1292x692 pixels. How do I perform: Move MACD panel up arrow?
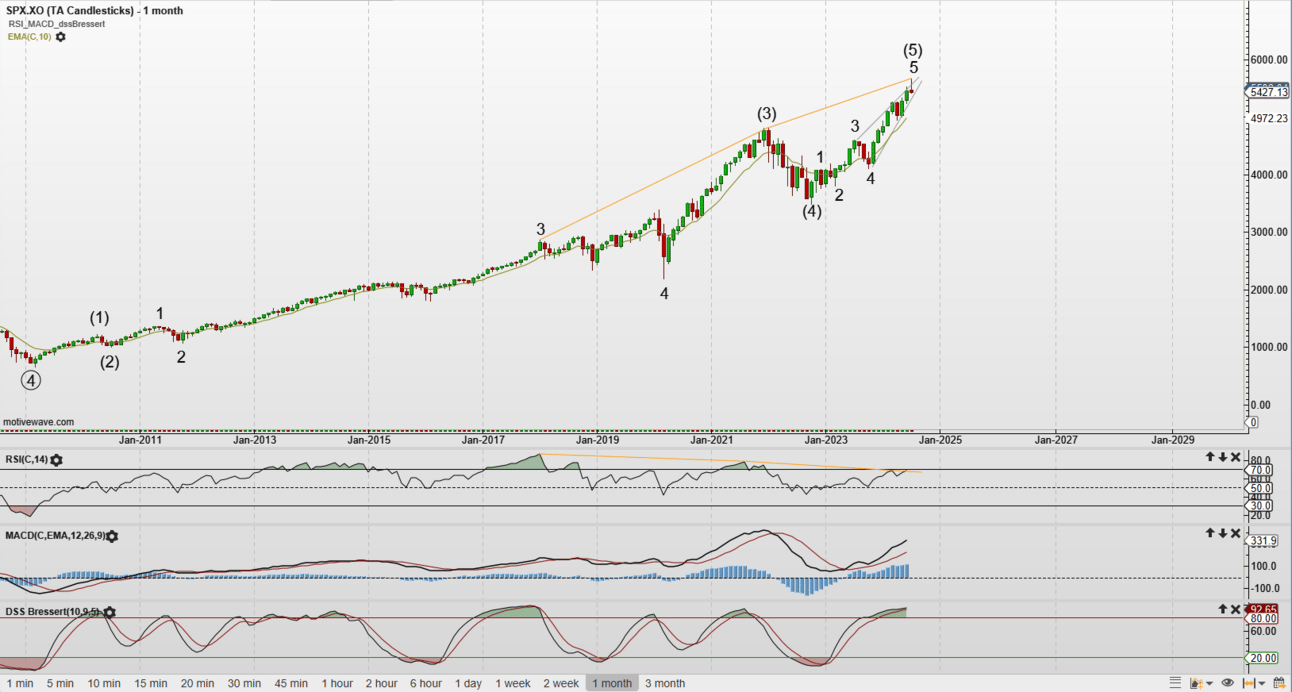1208,533
